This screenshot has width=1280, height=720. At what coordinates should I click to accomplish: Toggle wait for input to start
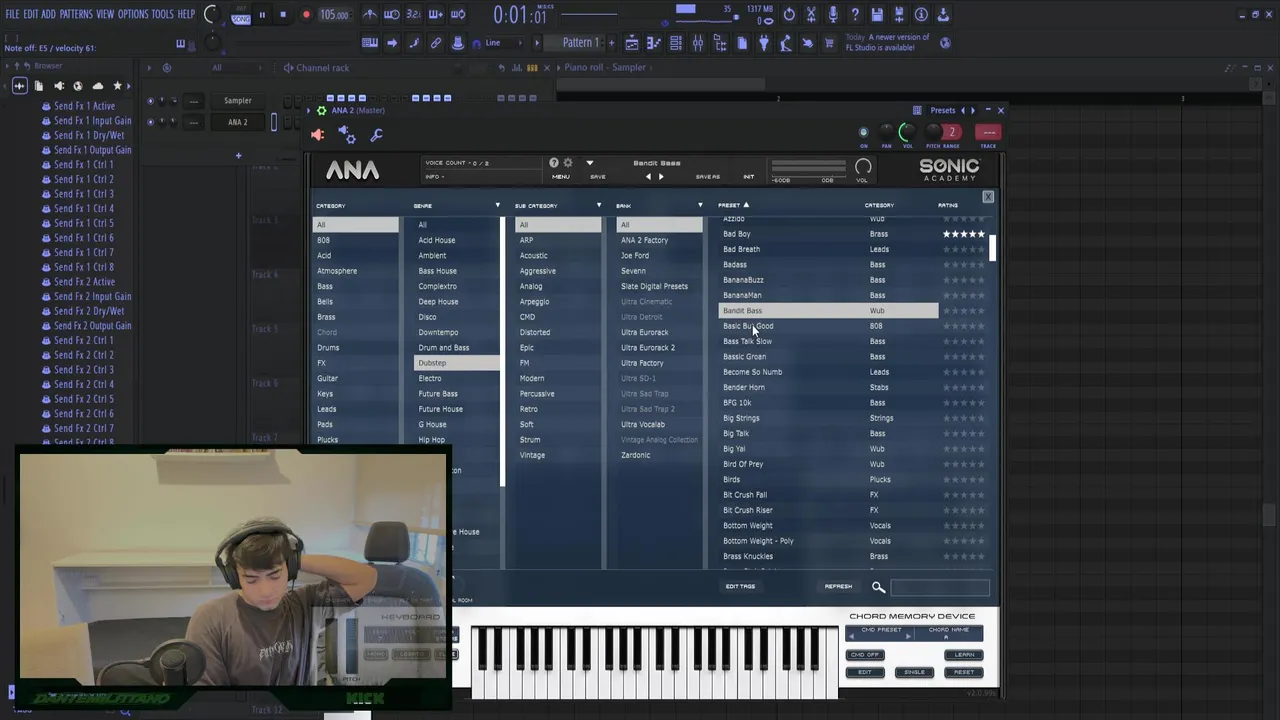pos(392,15)
